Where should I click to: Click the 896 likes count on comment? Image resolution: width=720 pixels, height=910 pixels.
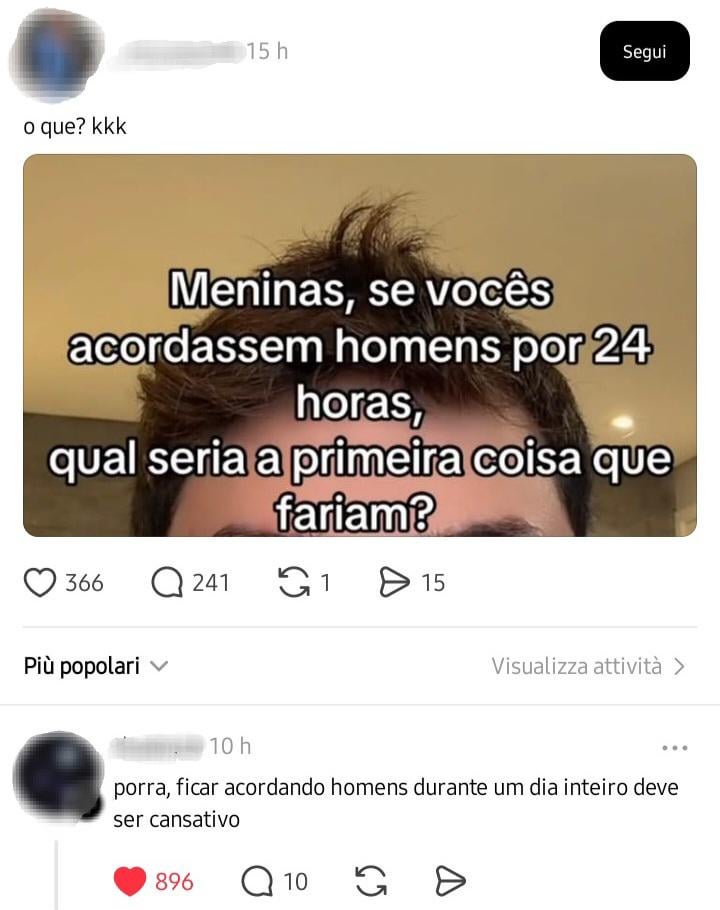coord(174,882)
